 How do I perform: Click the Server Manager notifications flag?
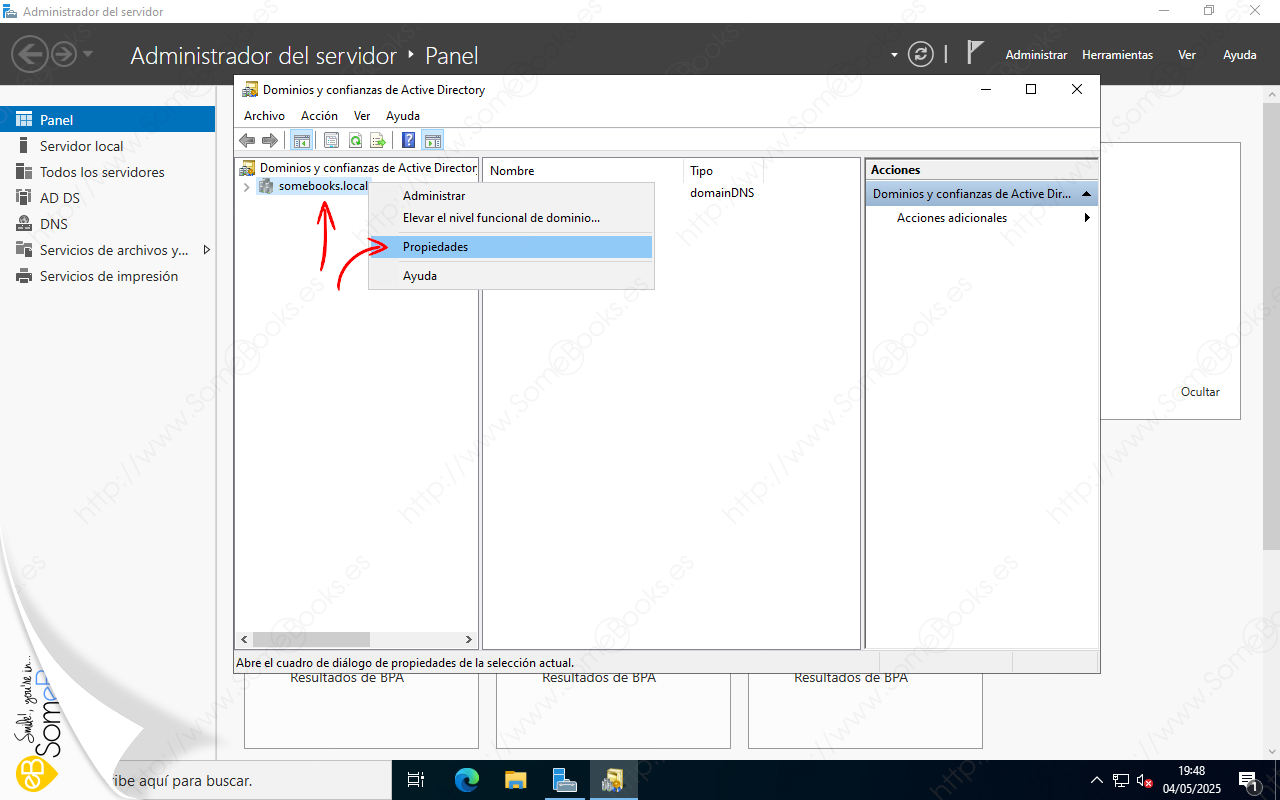pos(975,54)
